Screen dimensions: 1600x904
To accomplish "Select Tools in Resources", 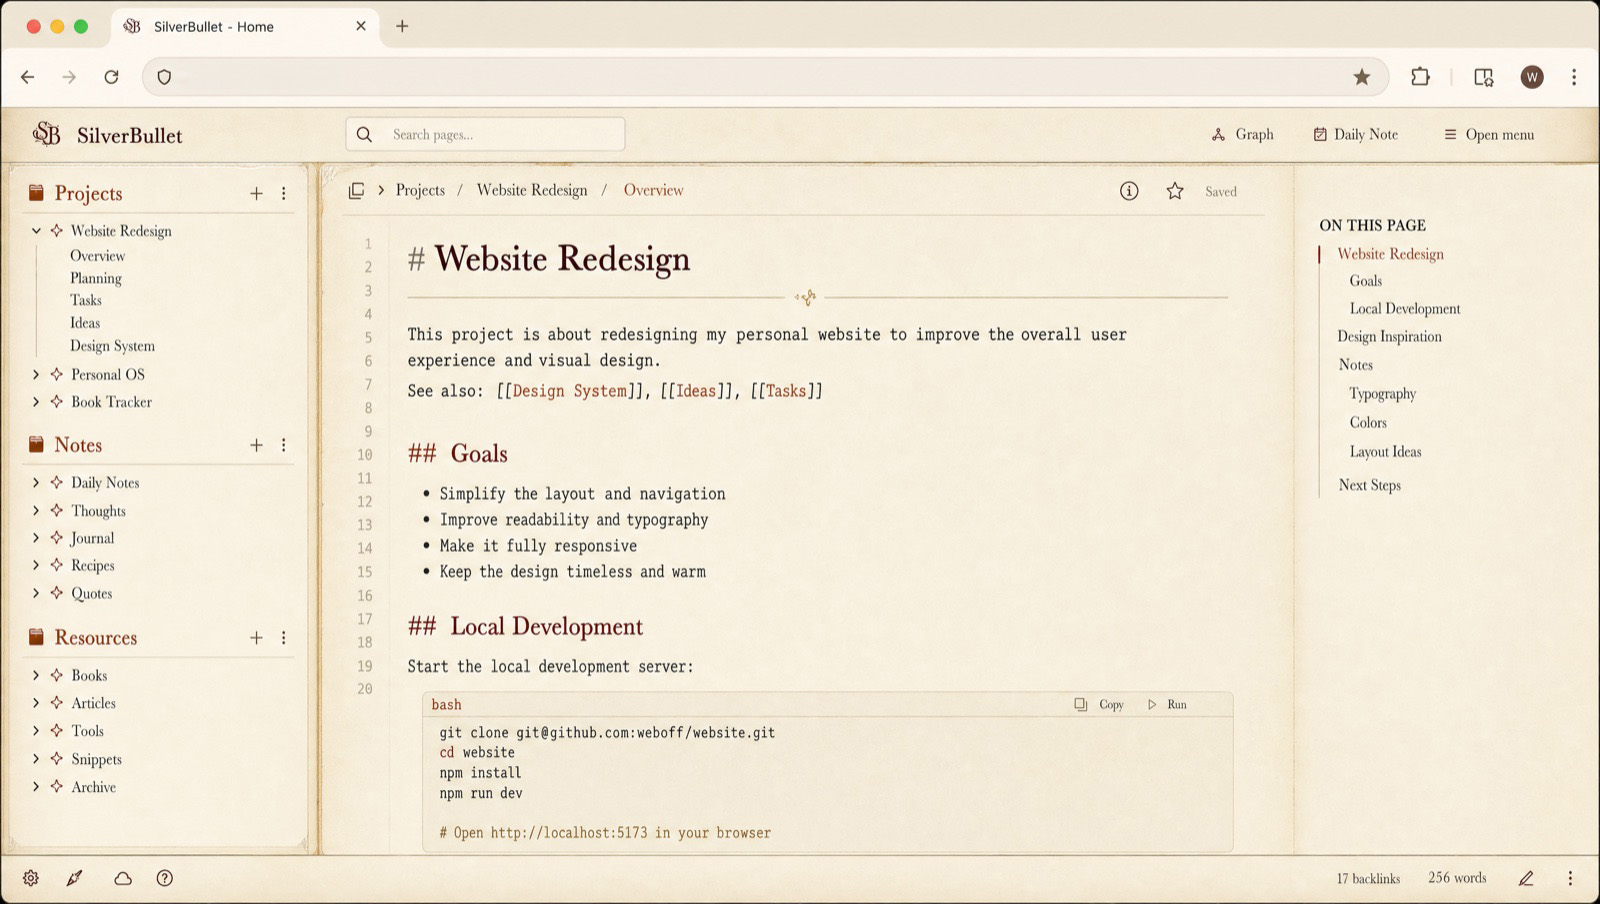I will pos(87,731).
